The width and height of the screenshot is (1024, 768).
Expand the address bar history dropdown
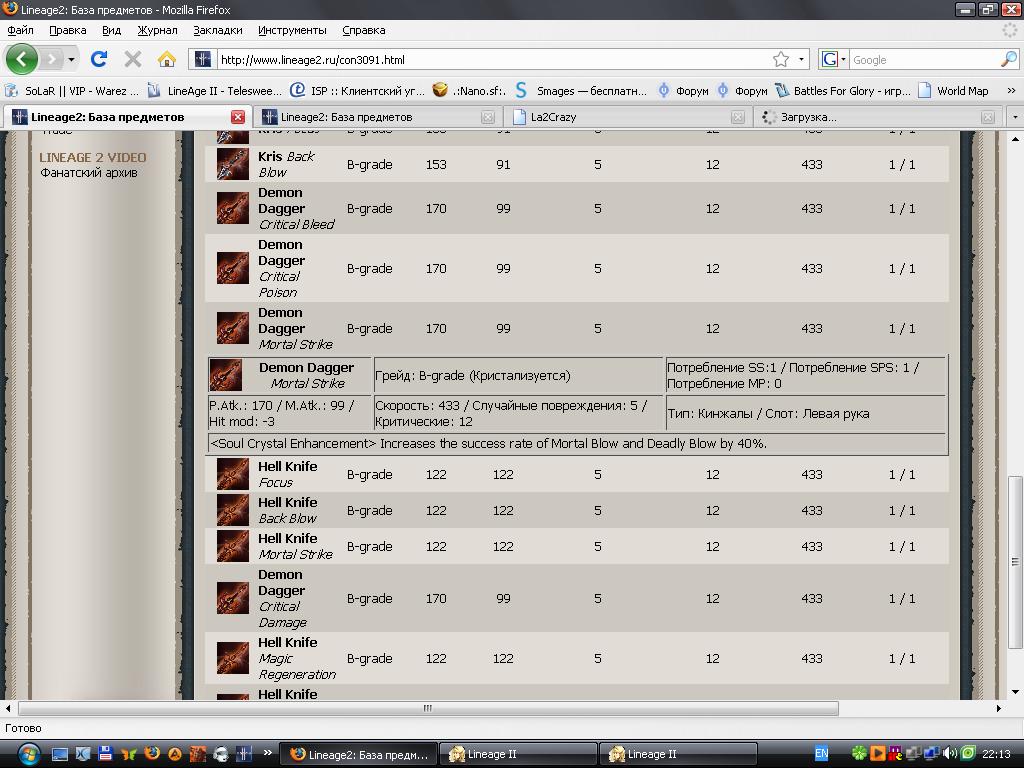(801, 59)
